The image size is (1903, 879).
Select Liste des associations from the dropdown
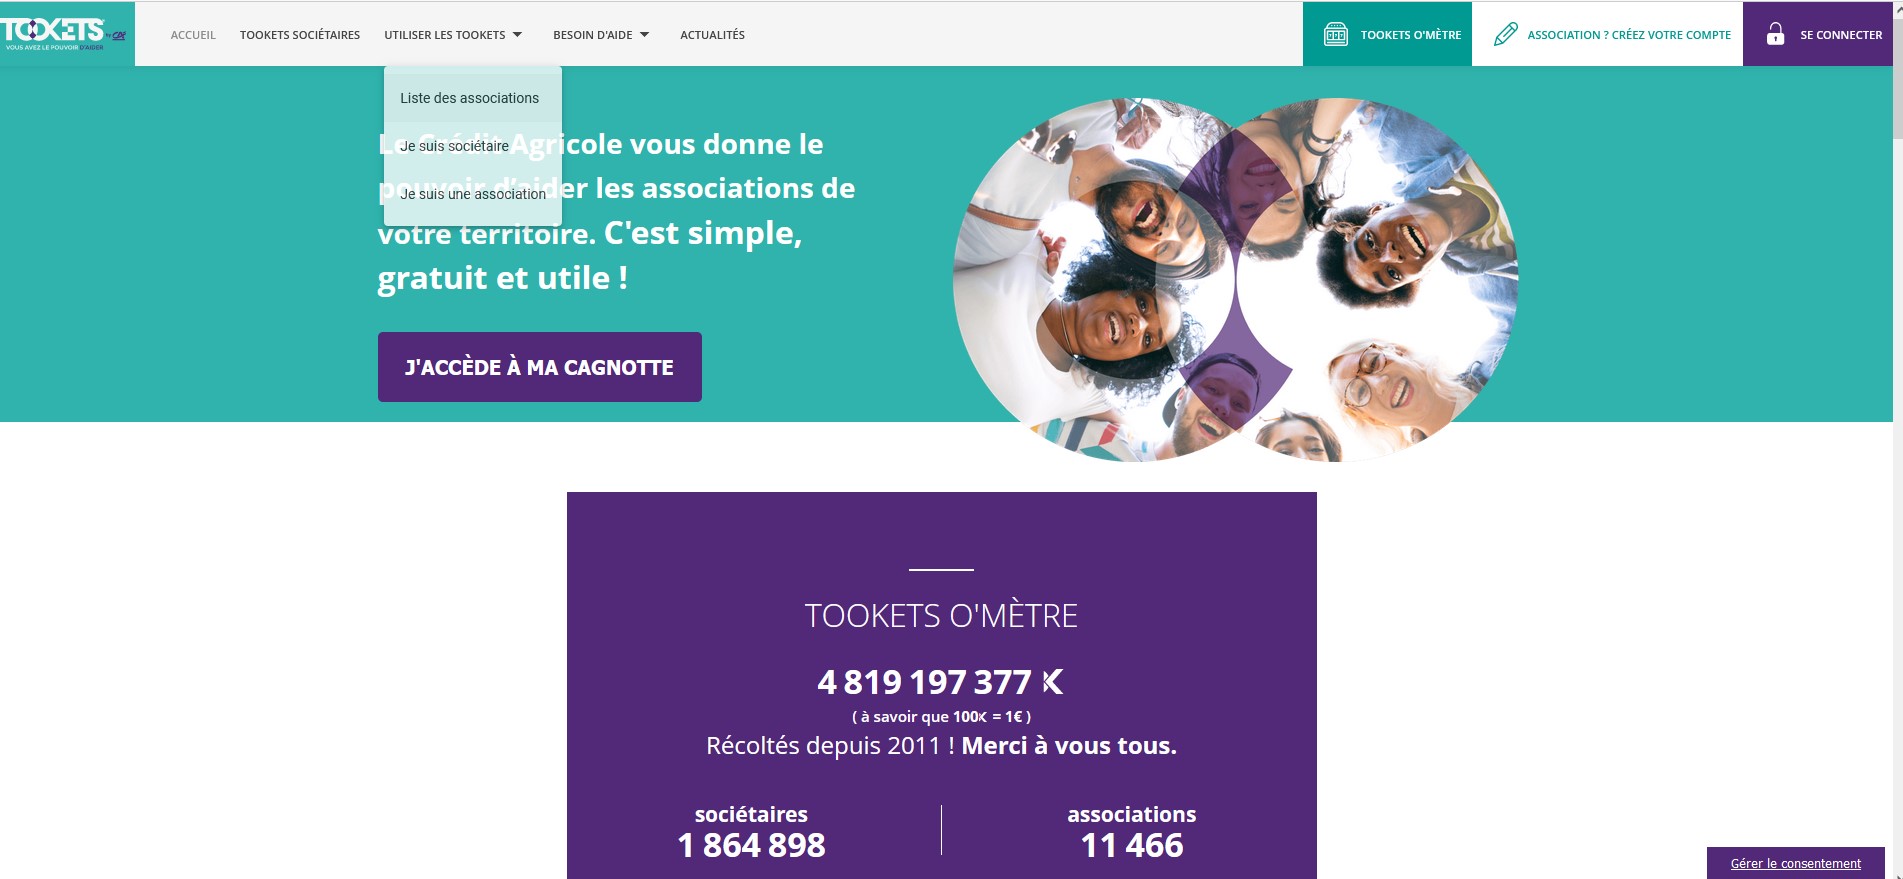[x=472, y=98]
